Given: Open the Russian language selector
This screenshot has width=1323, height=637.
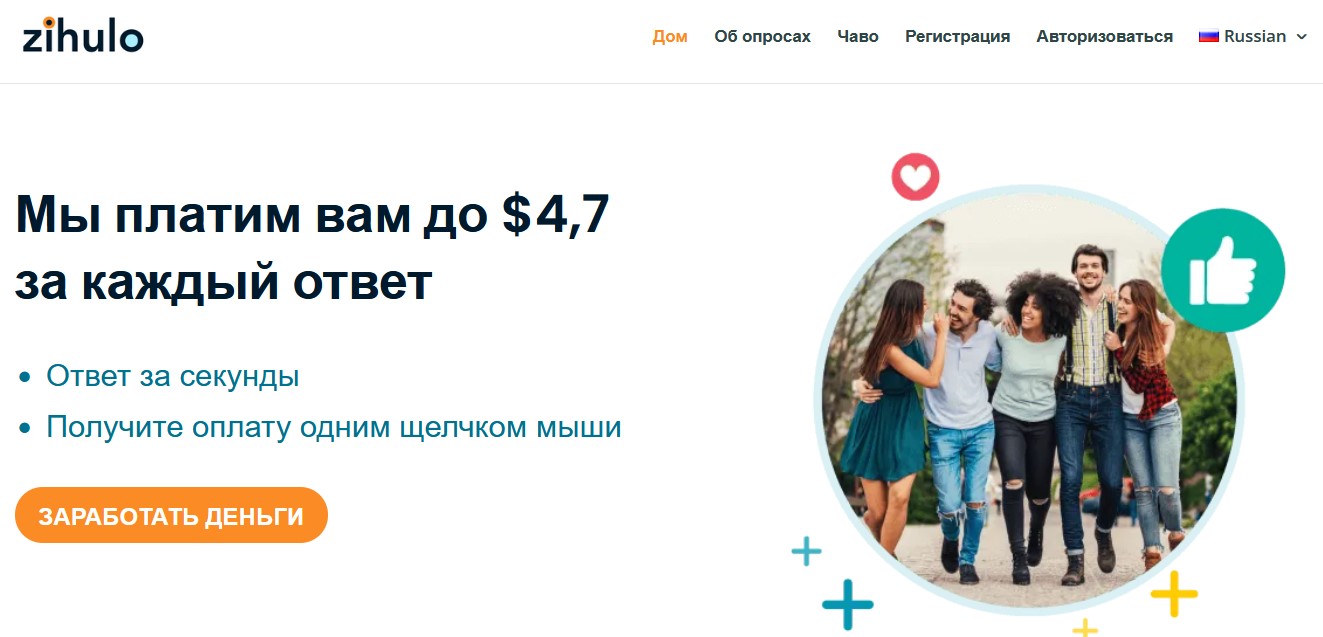Looking at the screenshot, I should tap(1253, 36).
